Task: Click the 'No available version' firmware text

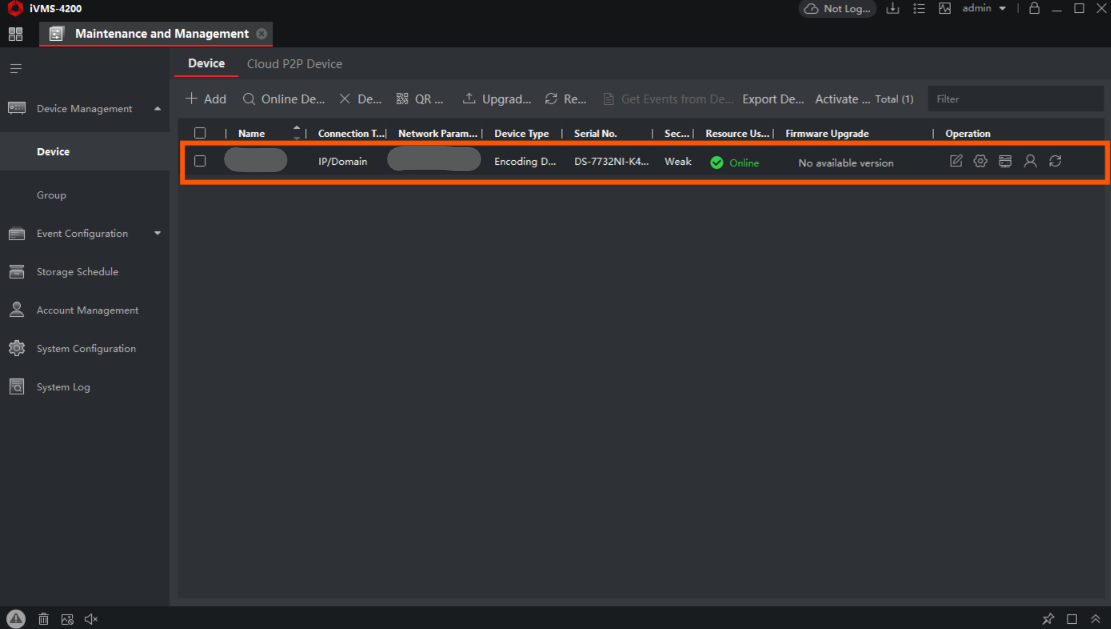Action: pyautogui.click(x=845, y=163)
